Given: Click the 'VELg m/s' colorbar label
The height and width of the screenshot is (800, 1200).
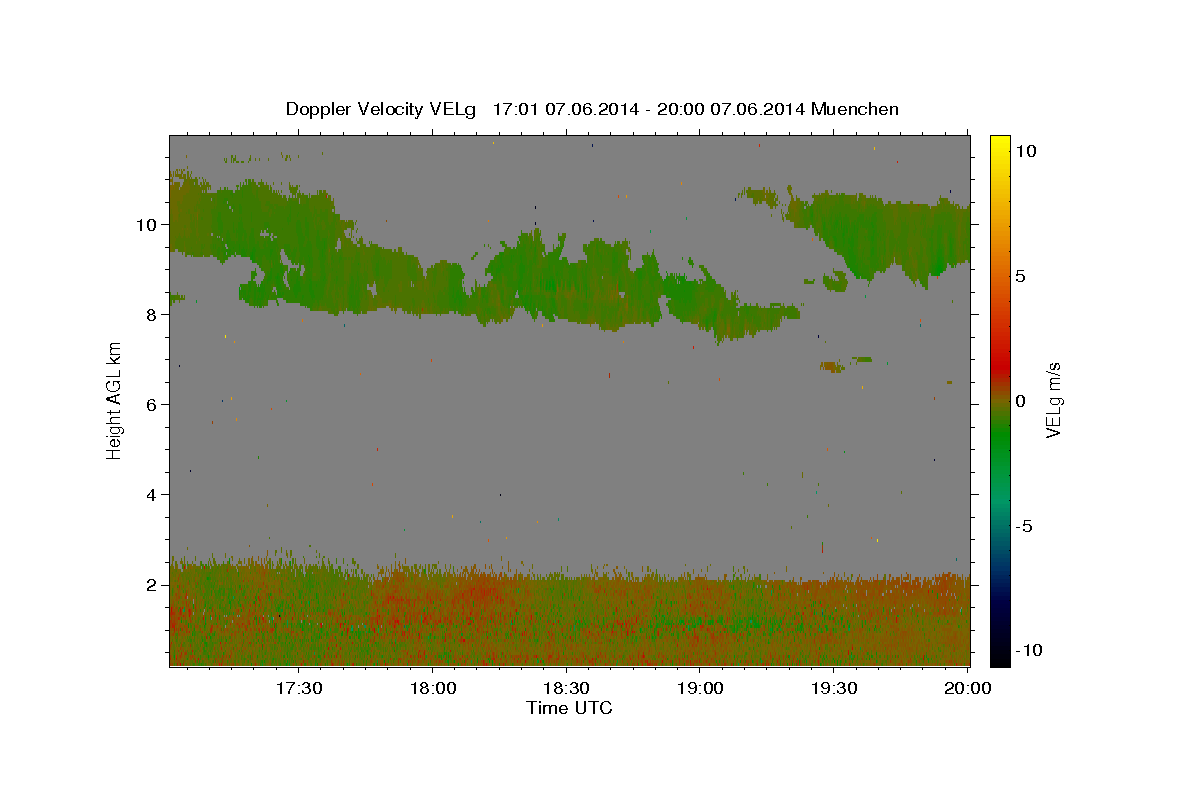Looking at the screenshot, I should (x=1053, y=400).
